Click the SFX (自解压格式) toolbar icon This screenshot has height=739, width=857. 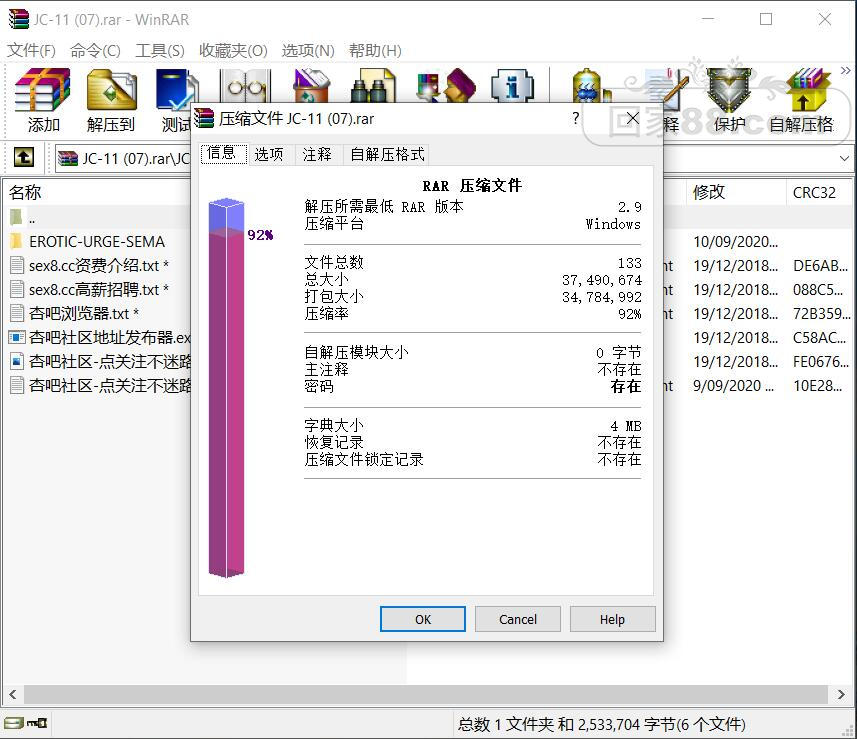click(x=801, y=100)
